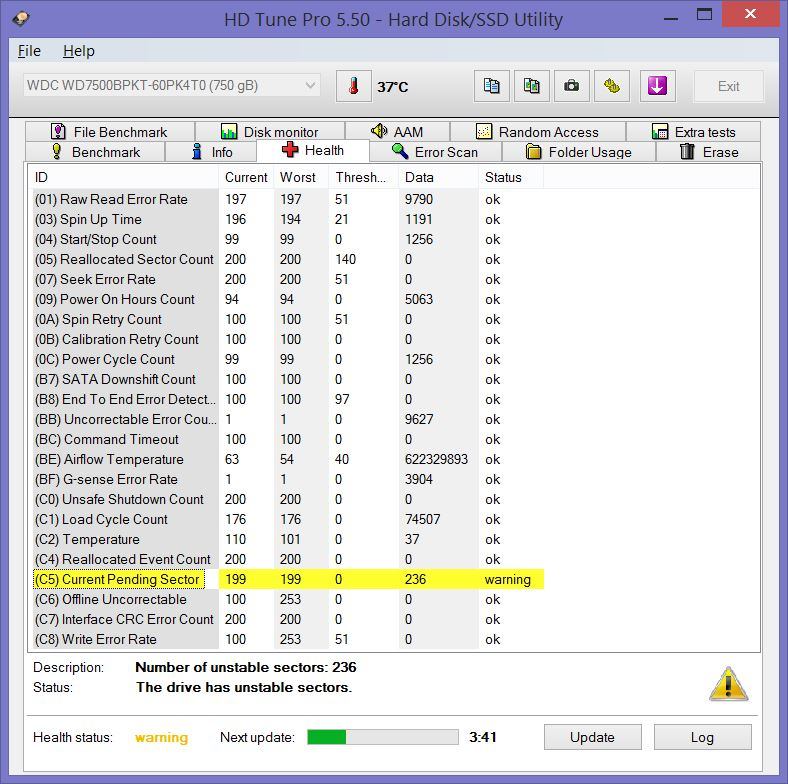The height and width of the screenshot is (784, 788).
Task: Click the 74507 Load Cycle data value
Action: [x=423, y=519]
